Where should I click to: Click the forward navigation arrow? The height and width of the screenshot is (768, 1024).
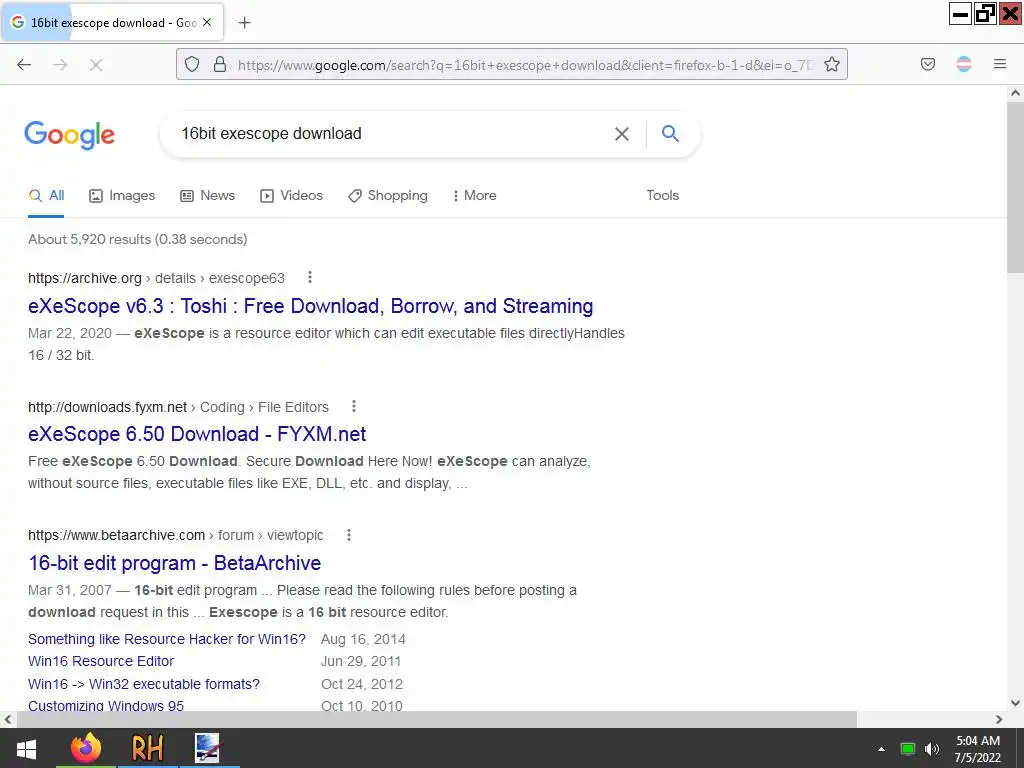[60, 65]
